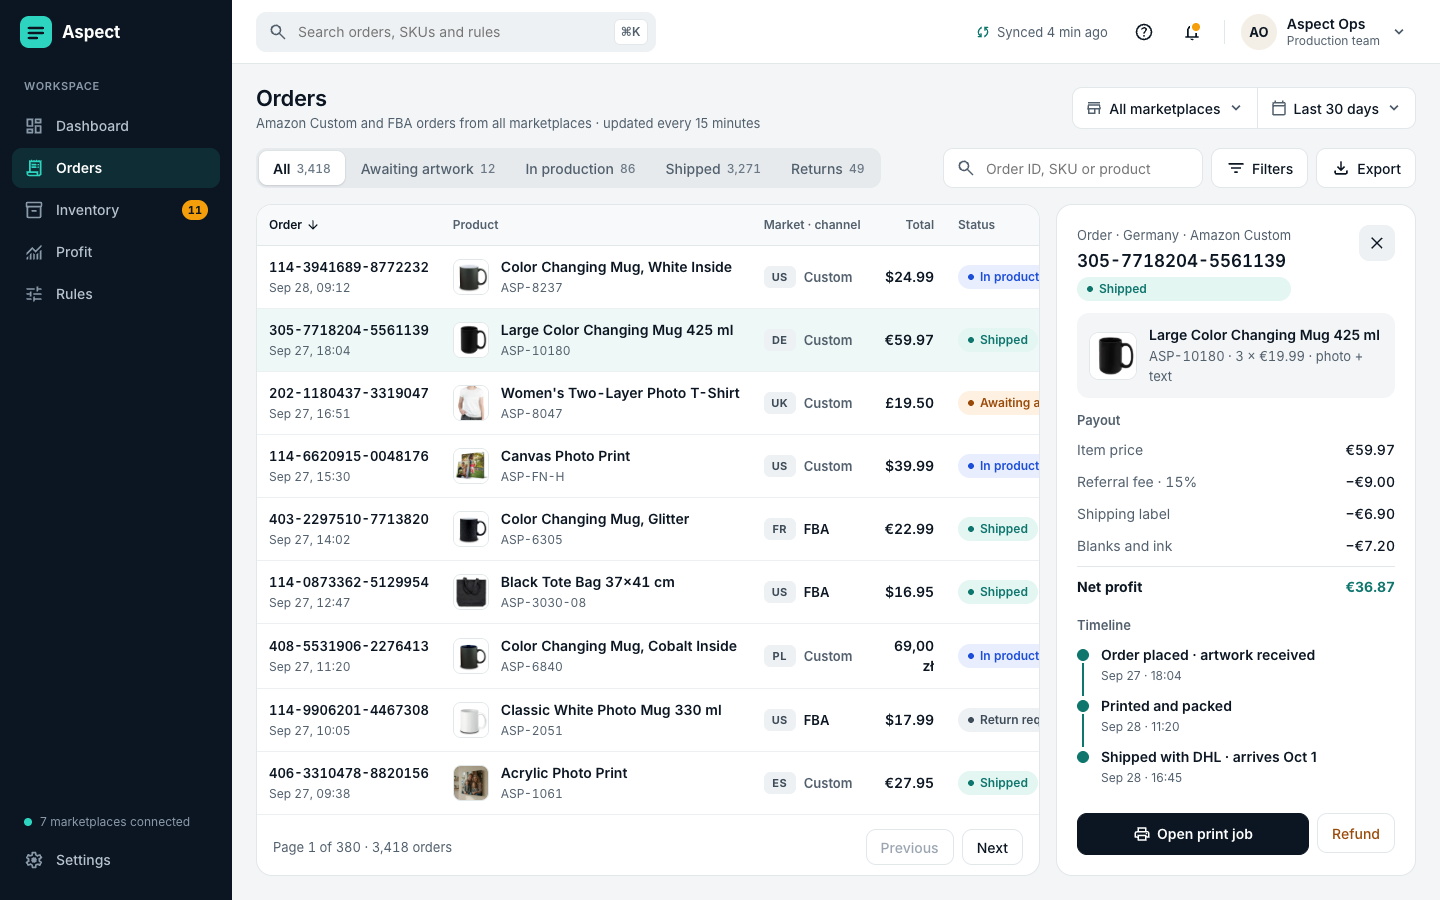Click the sort arrow next to Order header
Image resolution: width=1440 pixels, height=900 pixels.
[313, 225]
